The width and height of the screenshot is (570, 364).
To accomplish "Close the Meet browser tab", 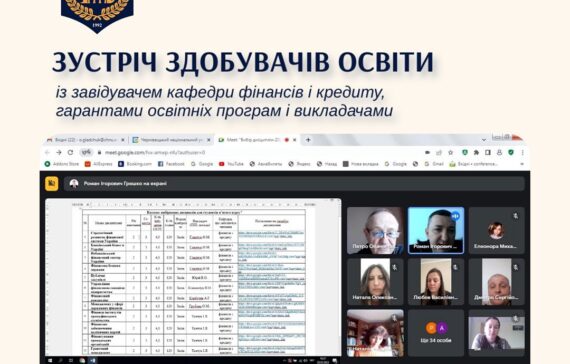I will tap(295, 140).
